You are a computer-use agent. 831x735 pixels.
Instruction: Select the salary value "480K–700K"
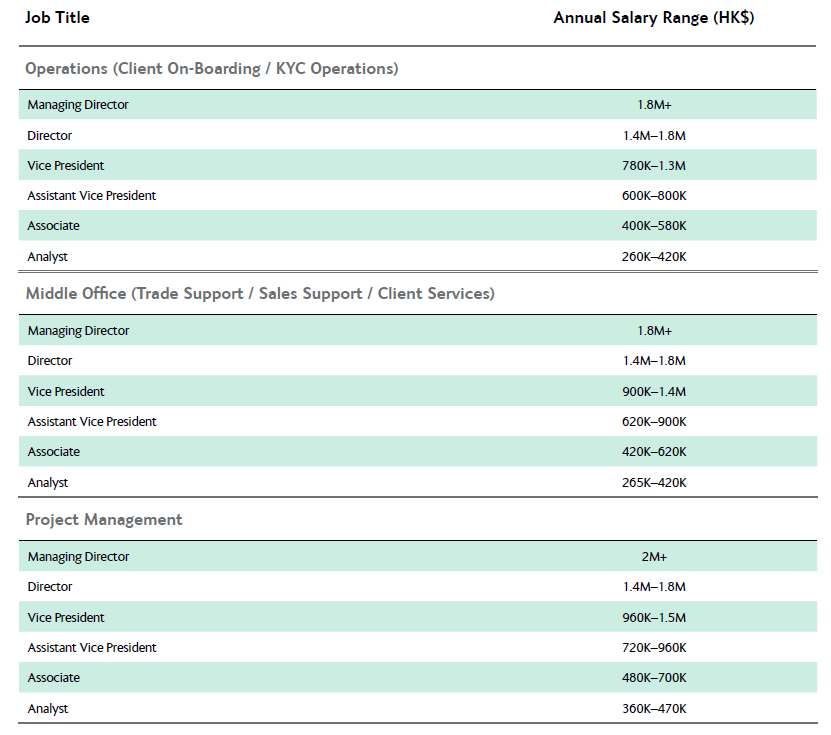(654, 678)
